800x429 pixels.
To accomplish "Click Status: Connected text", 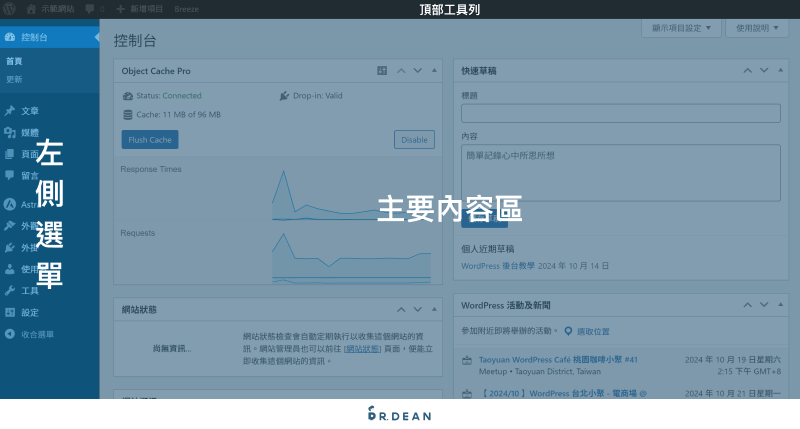I will point(169,95).
